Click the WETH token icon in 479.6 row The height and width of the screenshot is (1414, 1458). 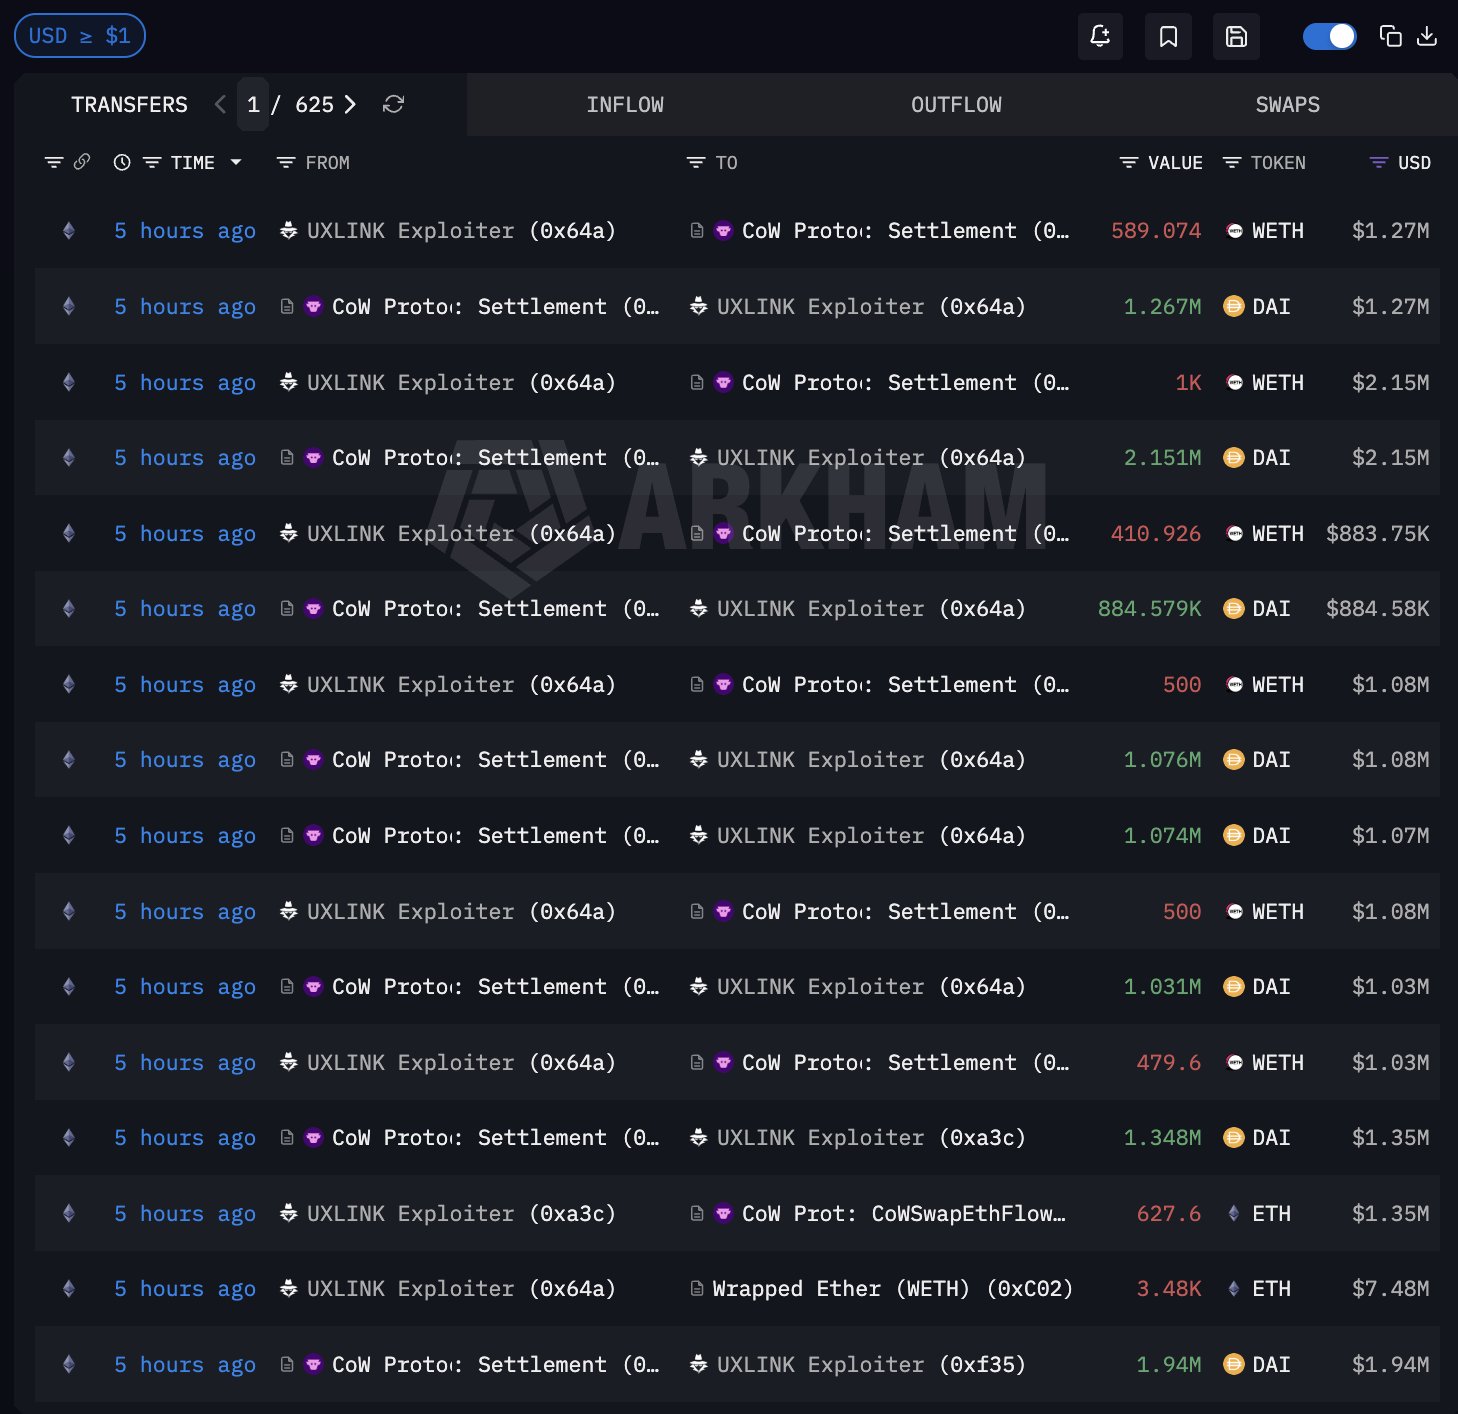(1234, 1062)
